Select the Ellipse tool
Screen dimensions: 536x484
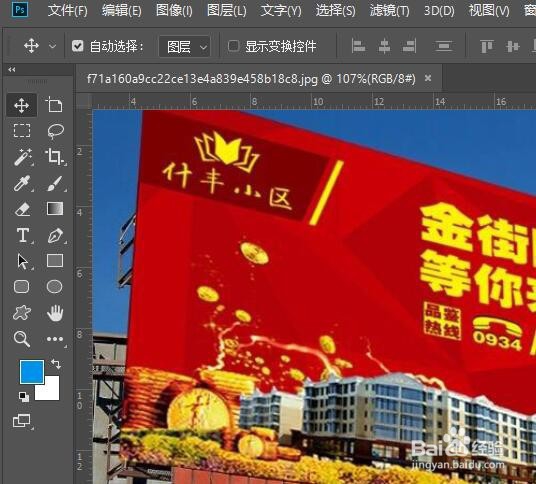(x=54, y=287)
